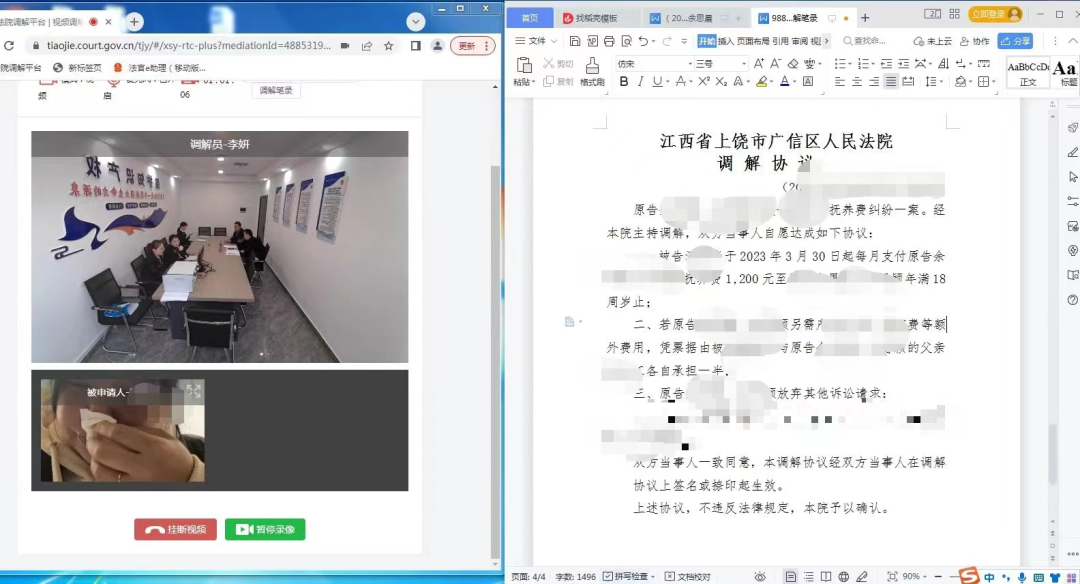
Task: Click the Paste (粘贴) clipboard icon
Action: (523, 66)
